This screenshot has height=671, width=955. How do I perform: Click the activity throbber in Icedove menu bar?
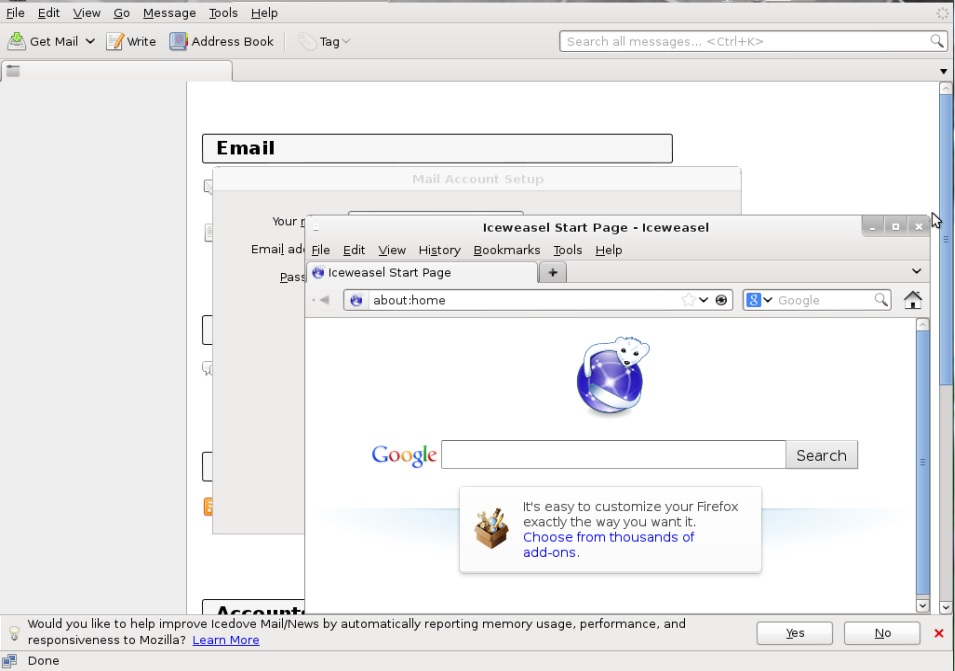tap(942, 13)
